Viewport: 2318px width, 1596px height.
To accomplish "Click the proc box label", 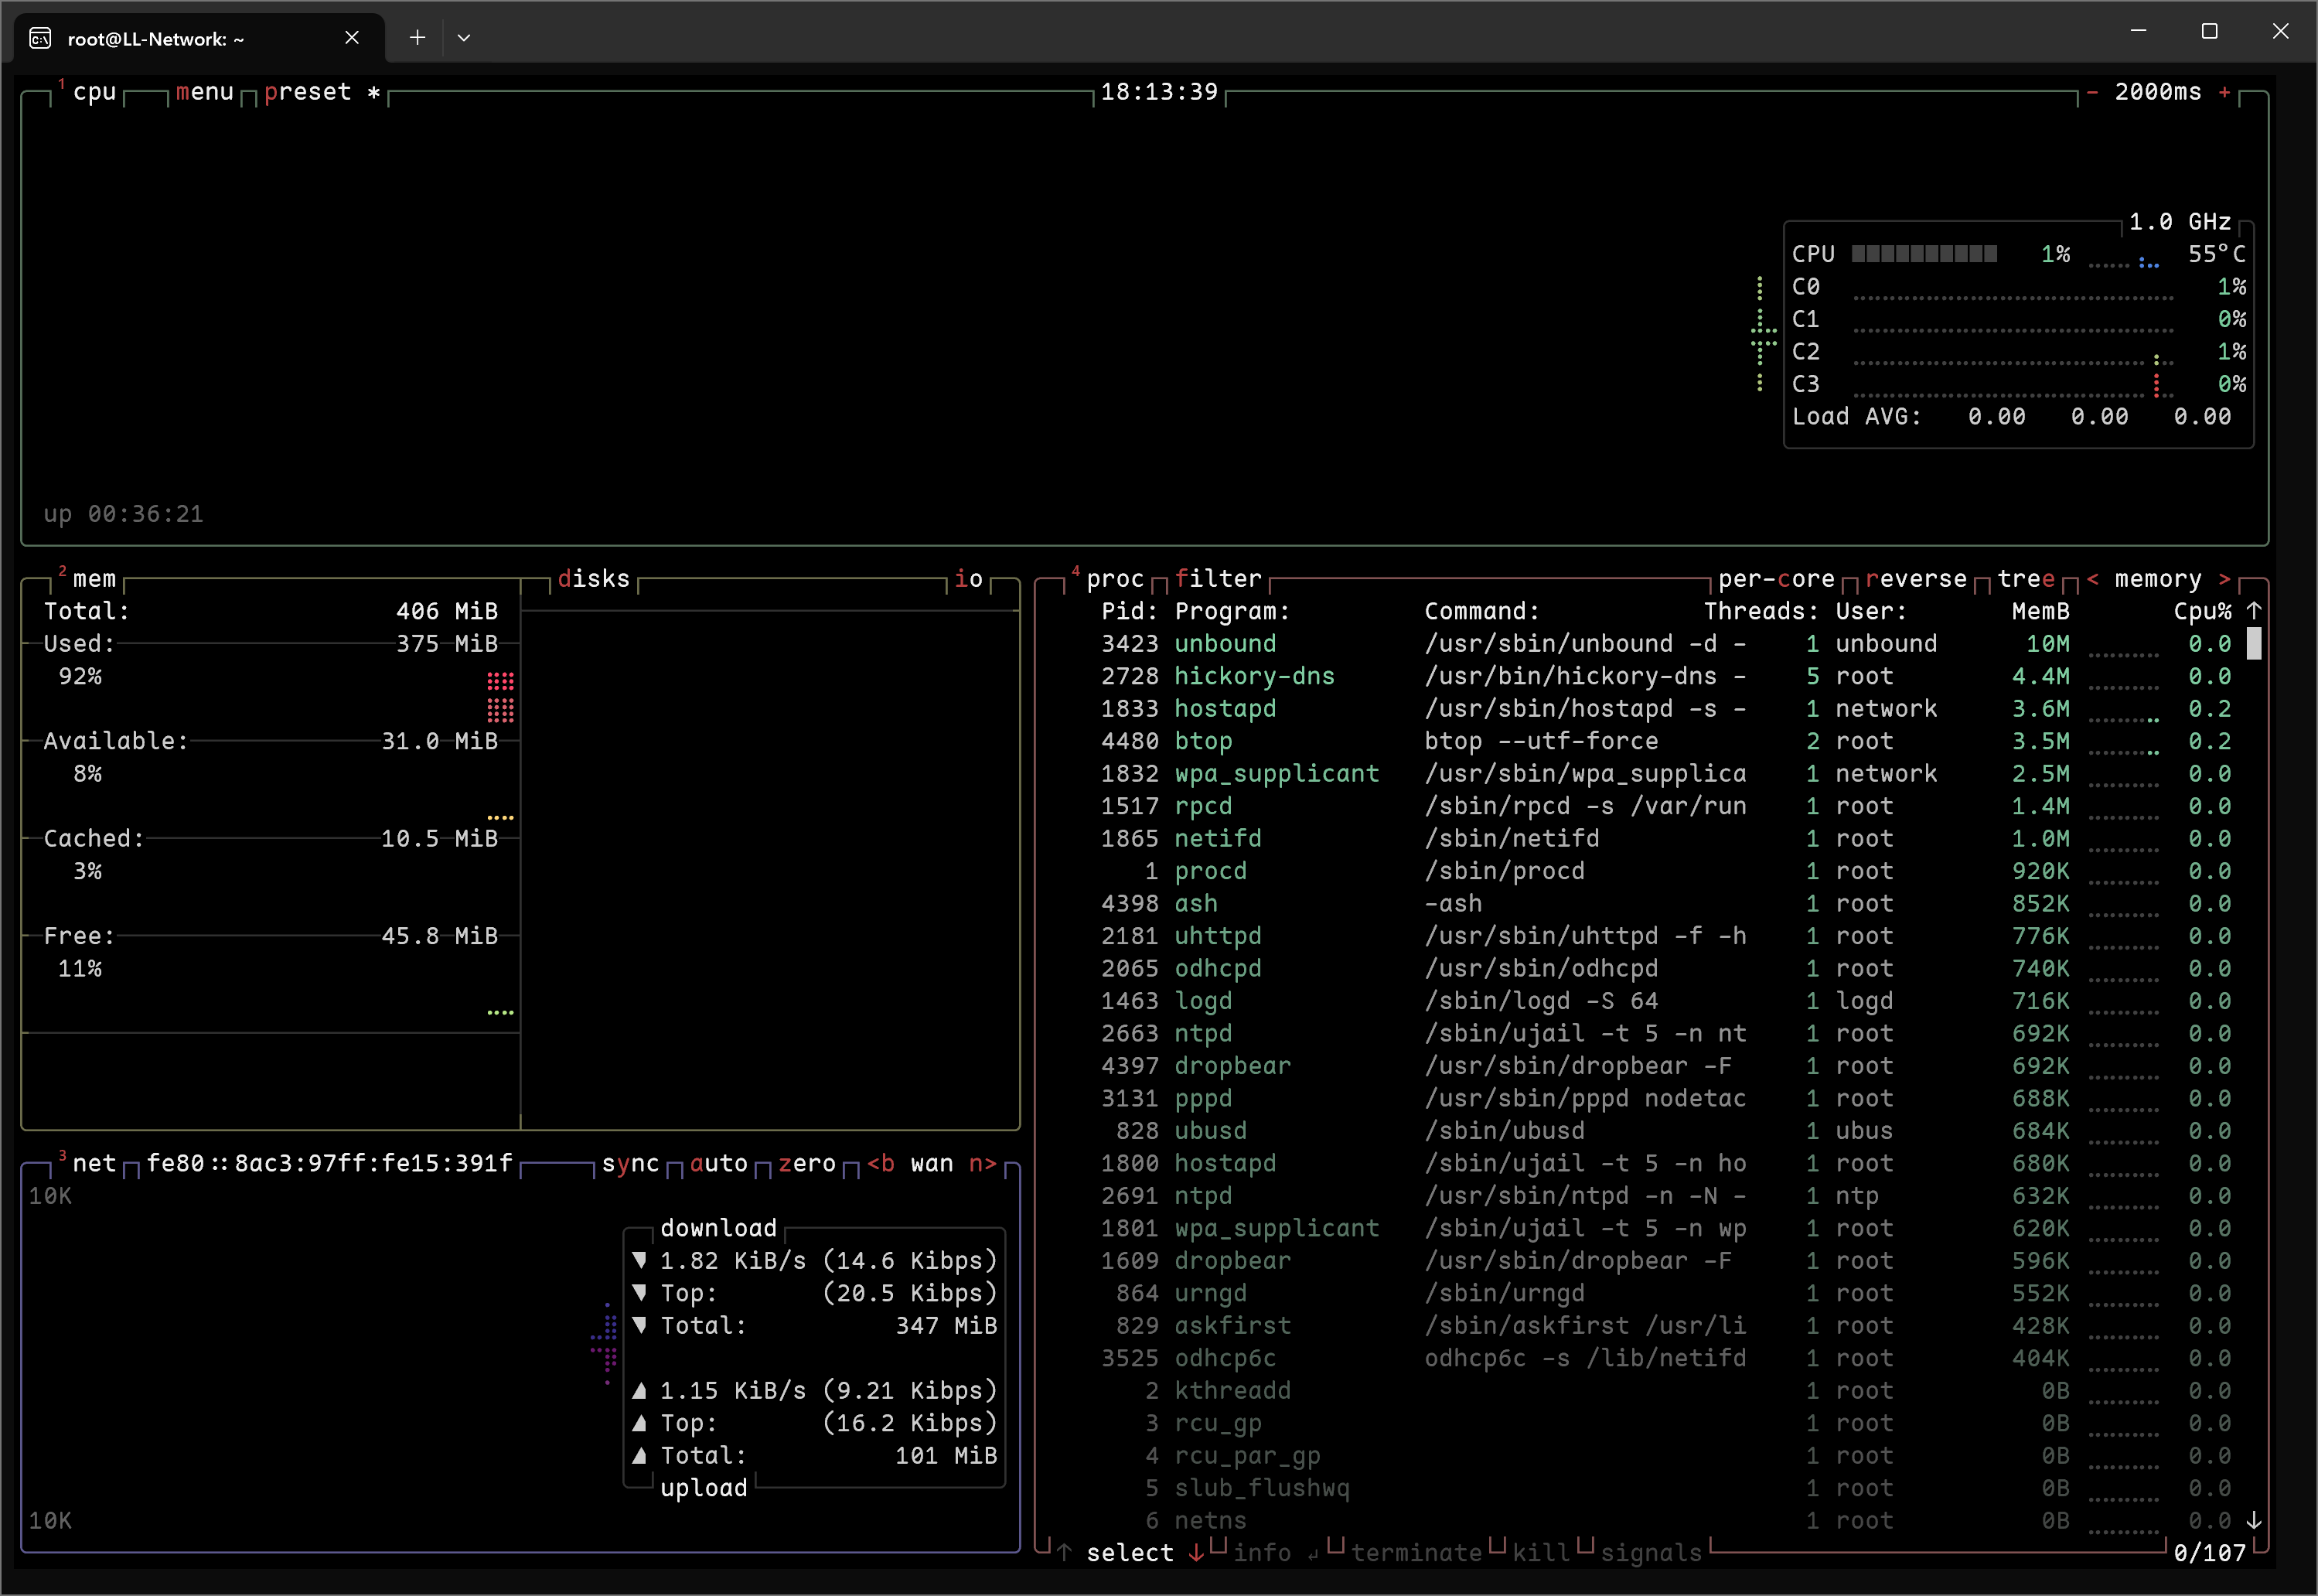I will [x=1115, y=579].
